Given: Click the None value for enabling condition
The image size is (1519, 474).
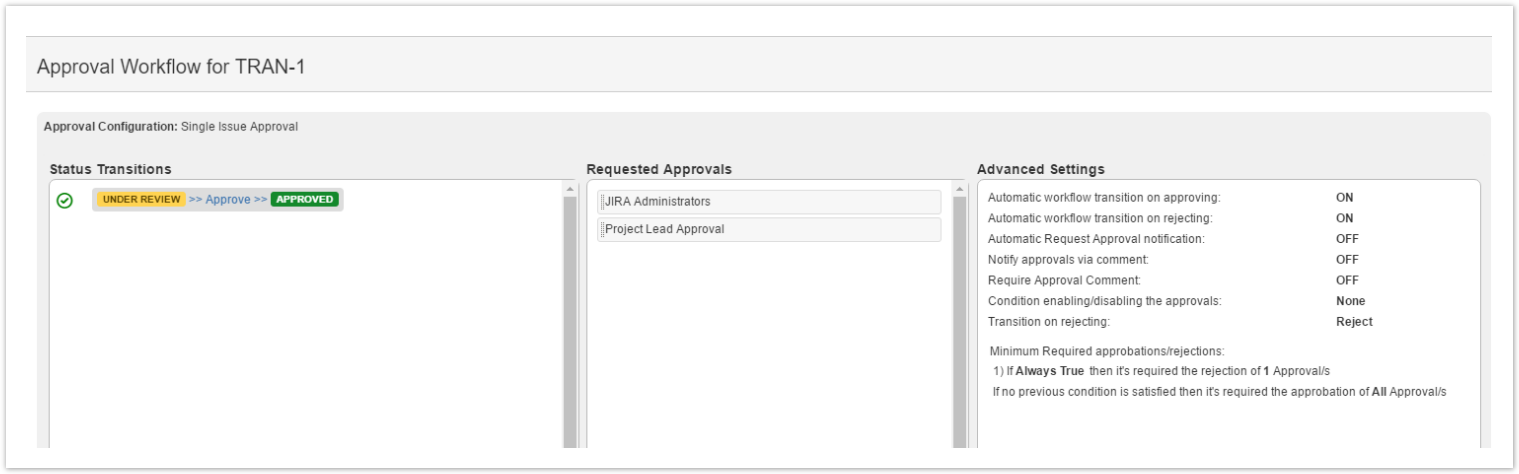Looking at the screenshot, I should 1350,301.
